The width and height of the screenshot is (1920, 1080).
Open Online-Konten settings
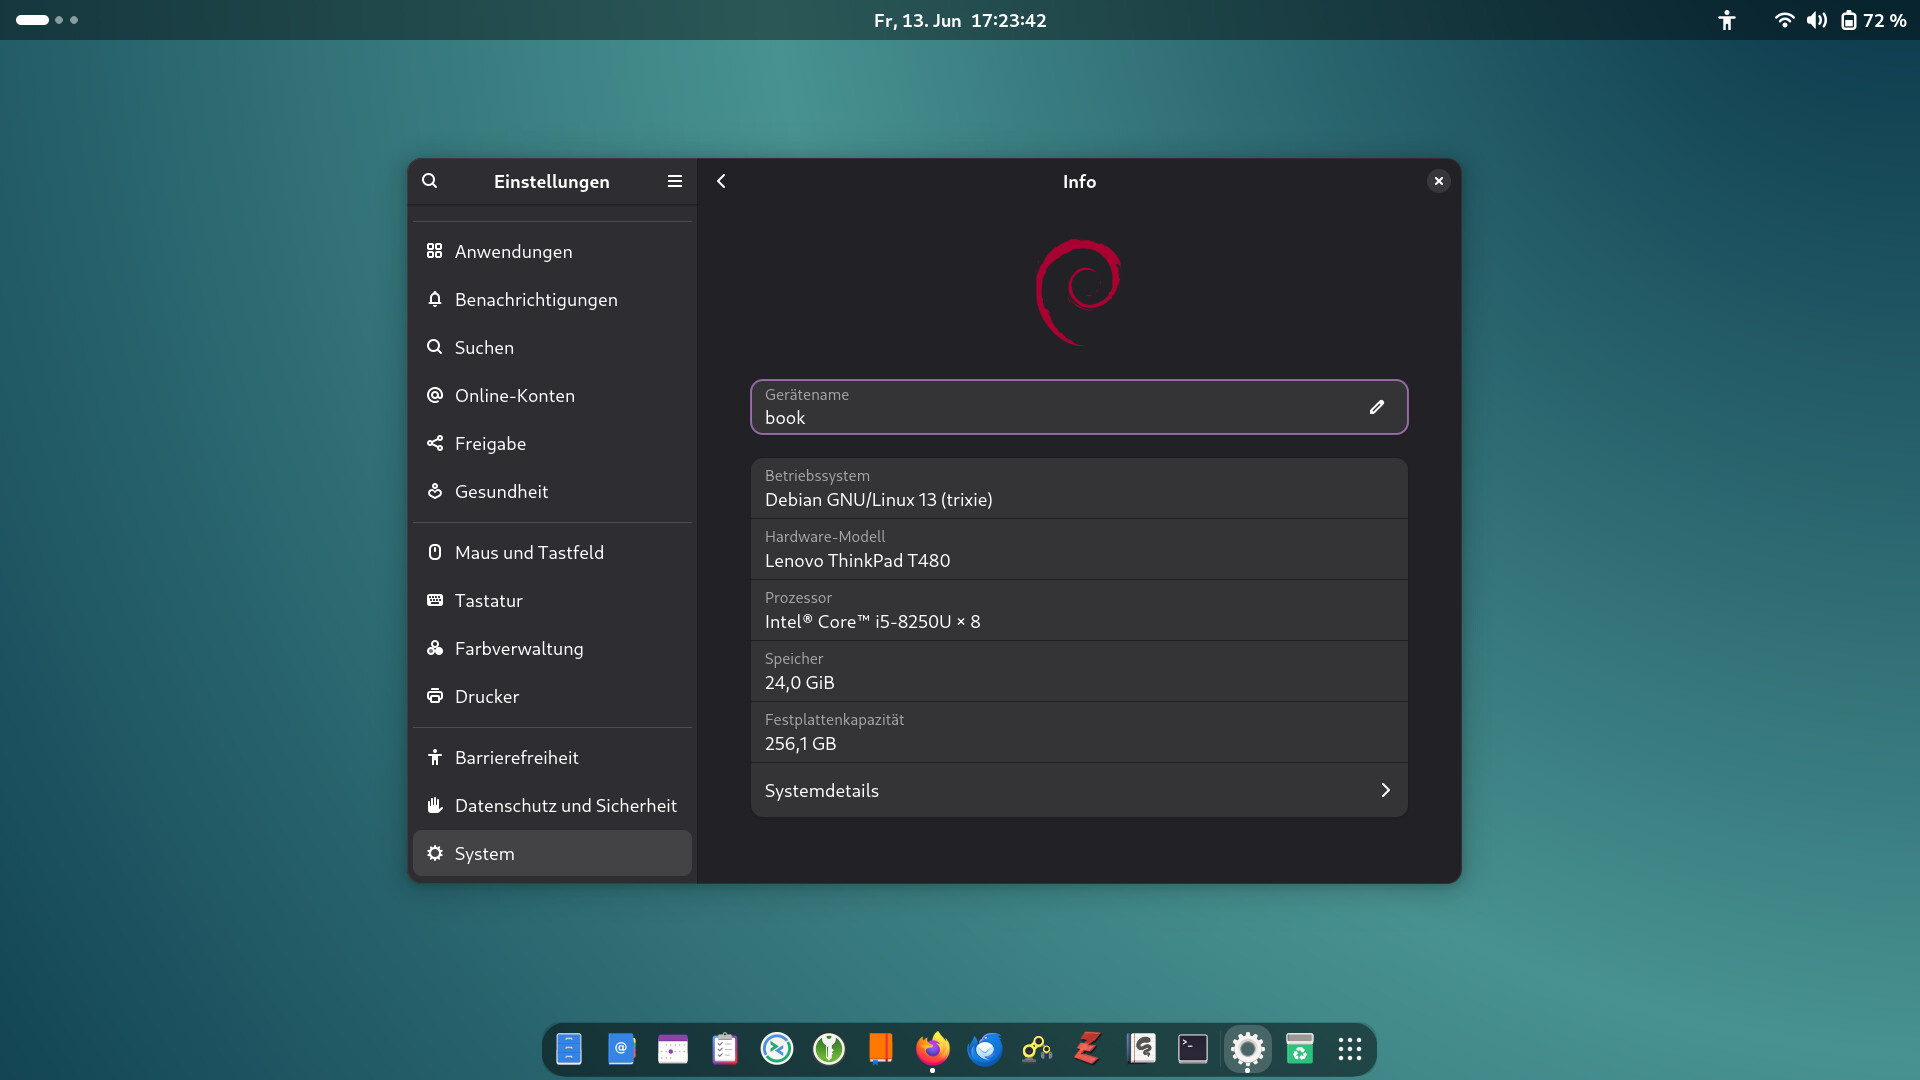pyautogui.click(x=552, y=395)
